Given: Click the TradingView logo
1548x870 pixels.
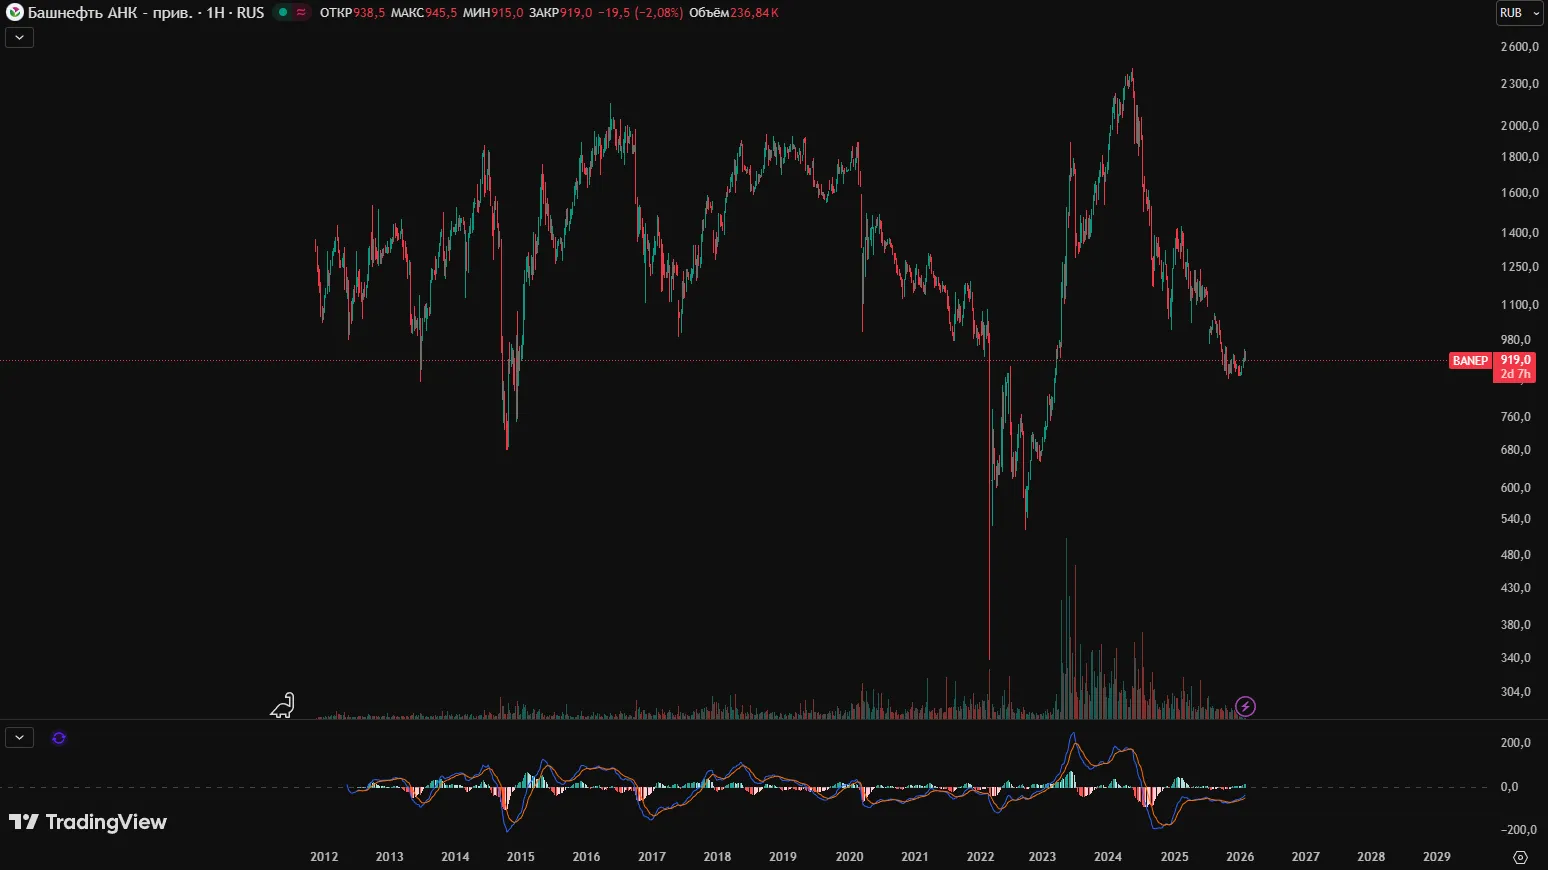Looking at the screenshot, I should 88,822.
